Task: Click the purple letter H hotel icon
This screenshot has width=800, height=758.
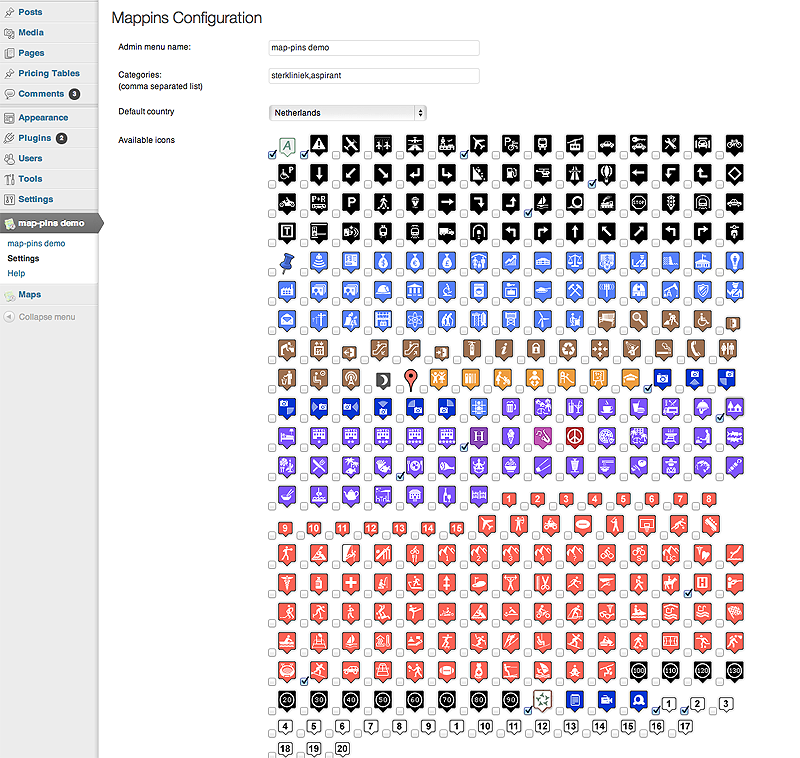Action: (x=478, y=436)
